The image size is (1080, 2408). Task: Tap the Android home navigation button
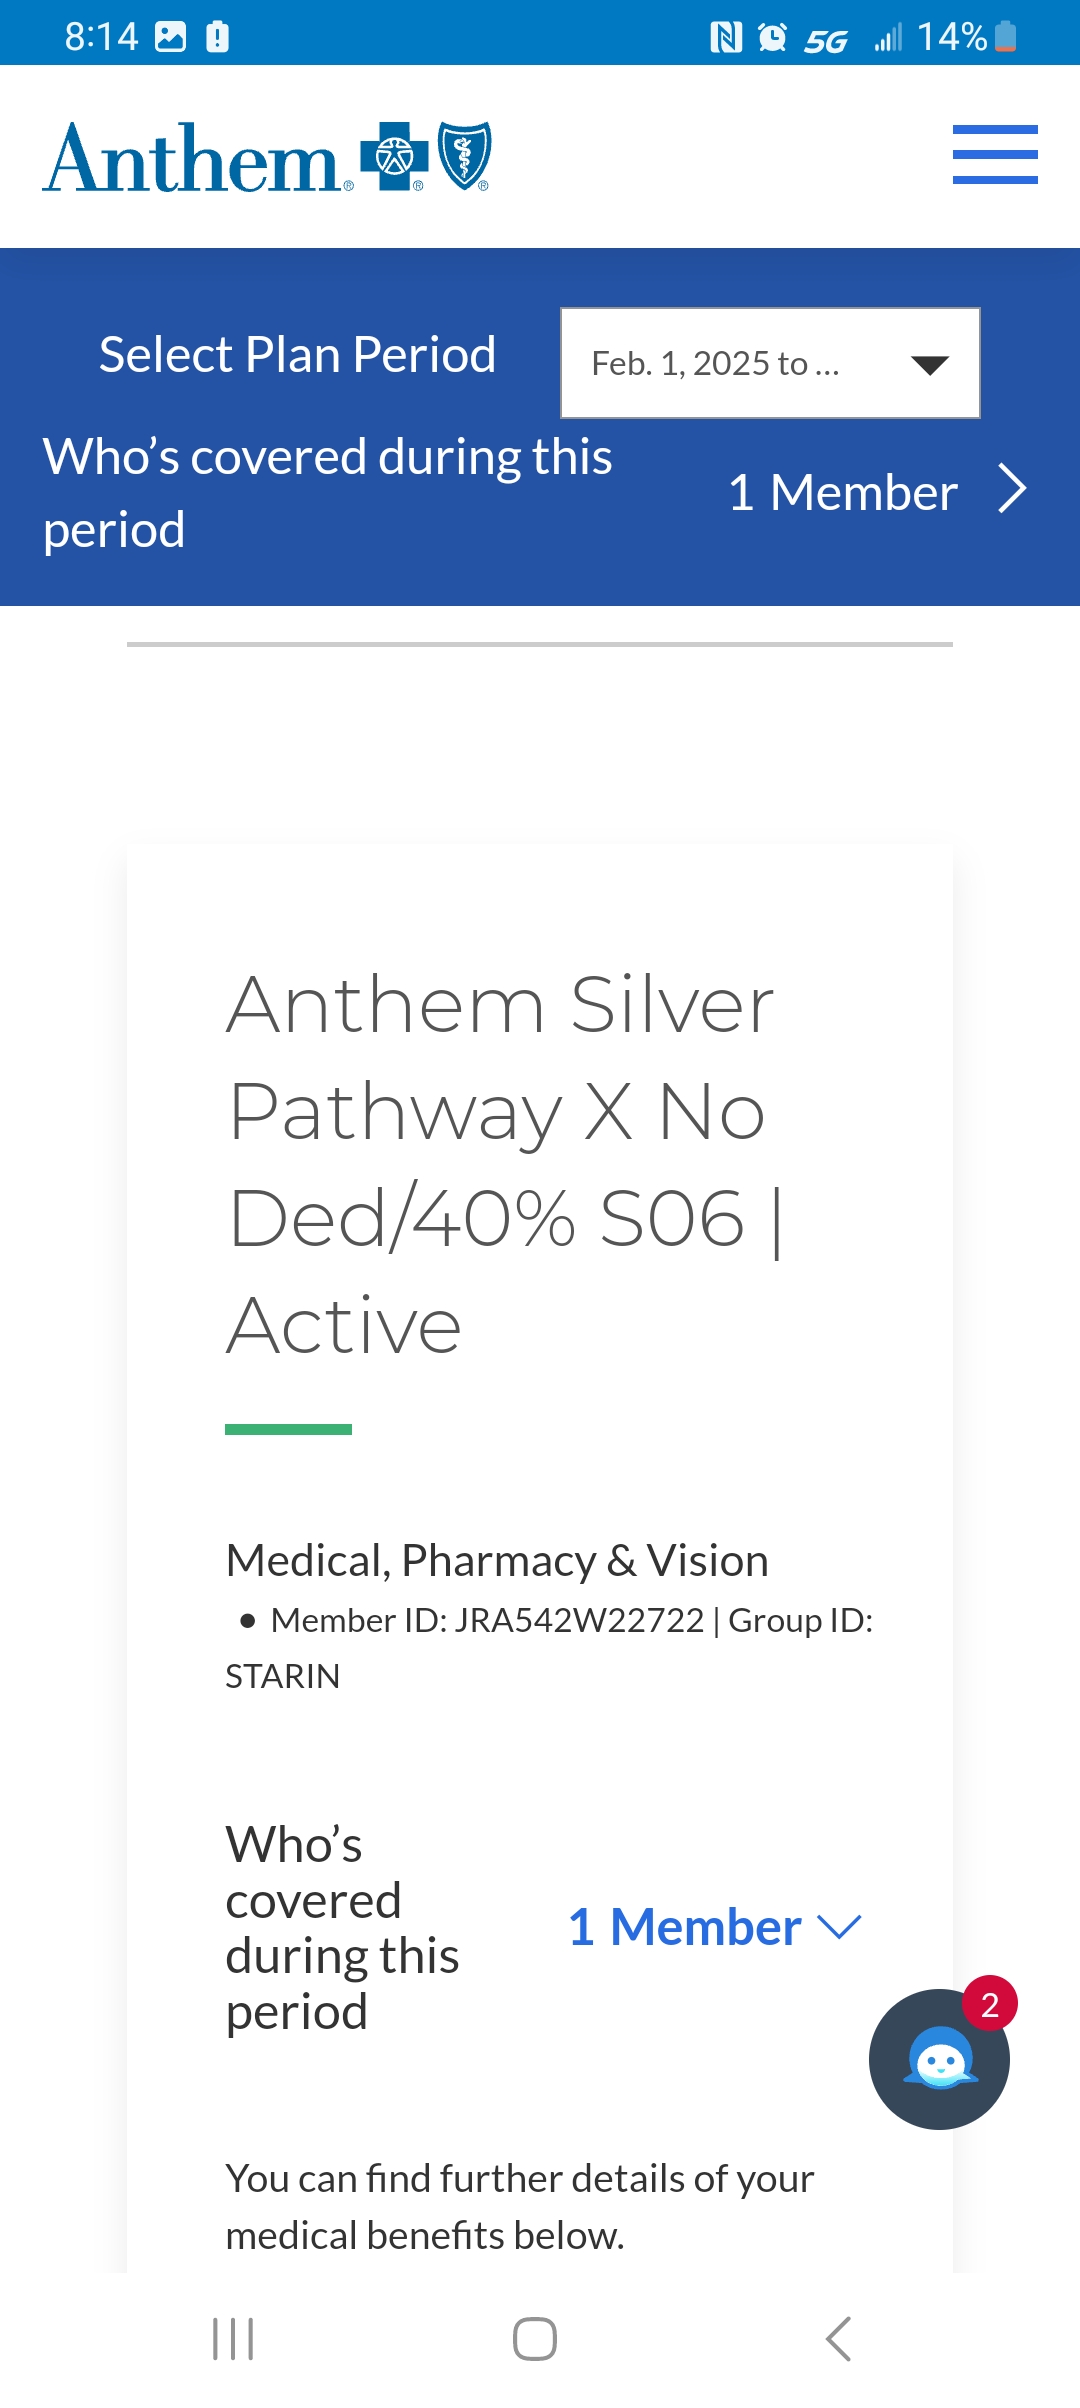point(535,2339)
